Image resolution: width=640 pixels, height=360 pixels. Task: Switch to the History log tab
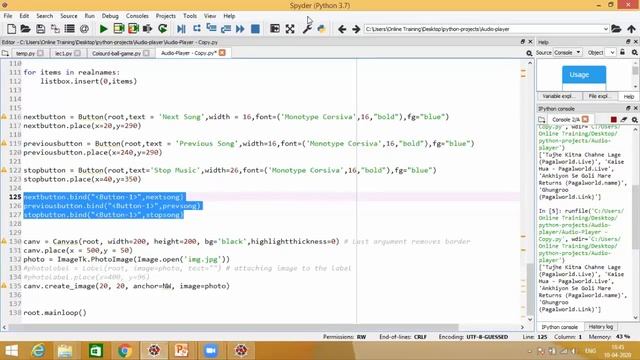click(x=601, y=327)
